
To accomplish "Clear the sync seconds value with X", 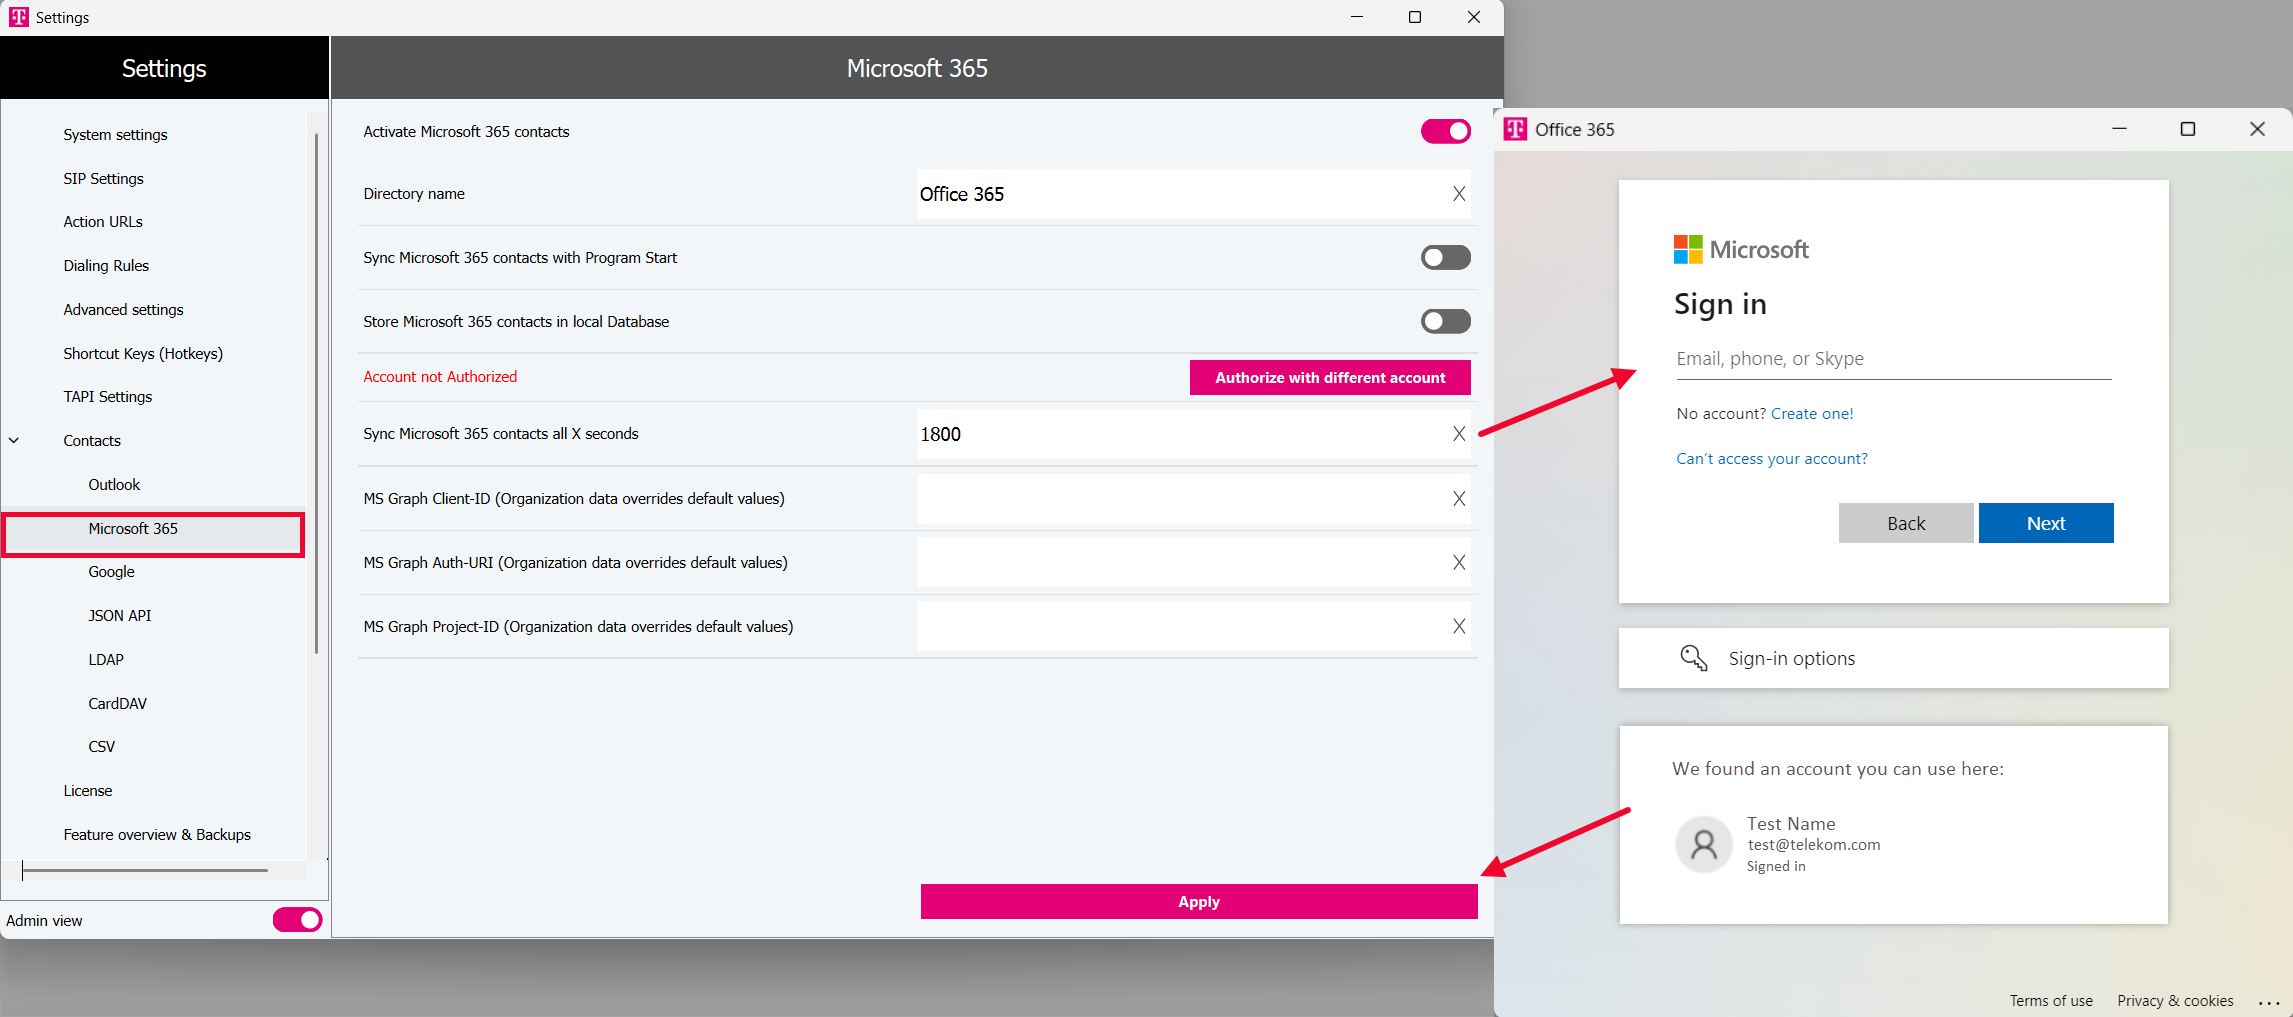I will coord(1458,434).
